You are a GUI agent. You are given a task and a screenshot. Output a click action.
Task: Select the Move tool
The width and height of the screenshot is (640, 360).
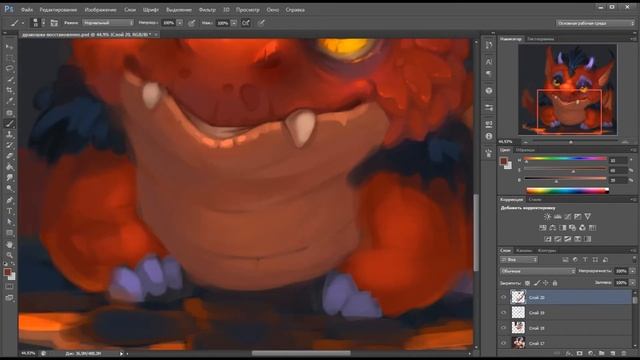click(x=9, y=47)
